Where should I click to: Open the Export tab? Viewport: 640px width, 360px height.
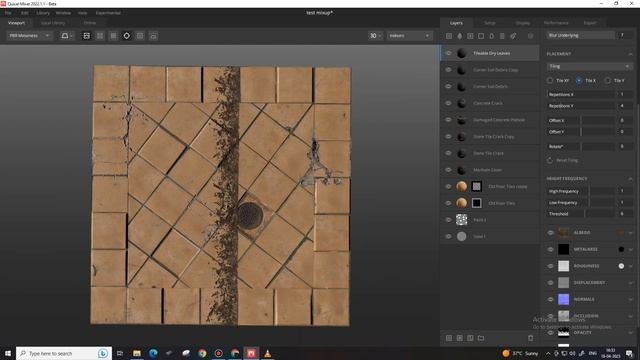[590, 23]
